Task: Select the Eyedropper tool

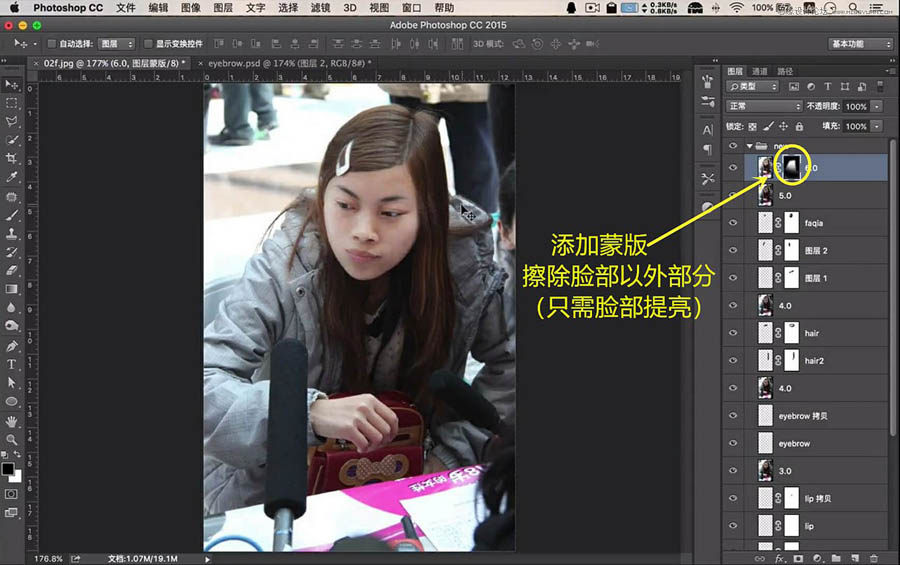Action: [x=11, y=177]
